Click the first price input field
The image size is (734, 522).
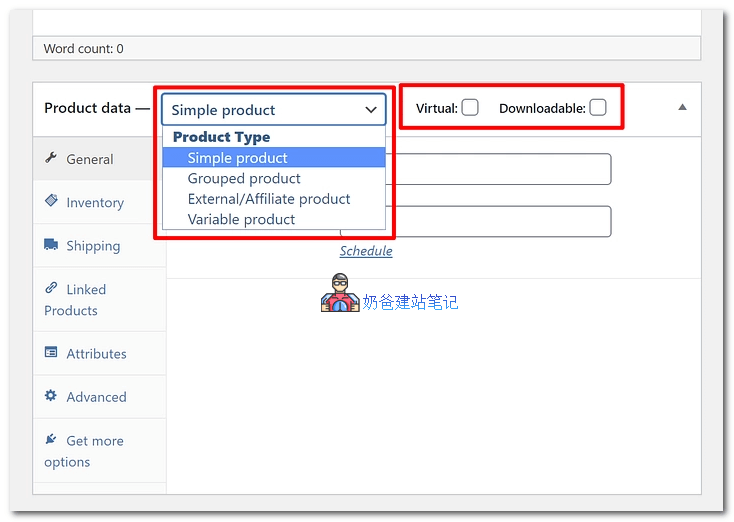click(x=499, y=169)
